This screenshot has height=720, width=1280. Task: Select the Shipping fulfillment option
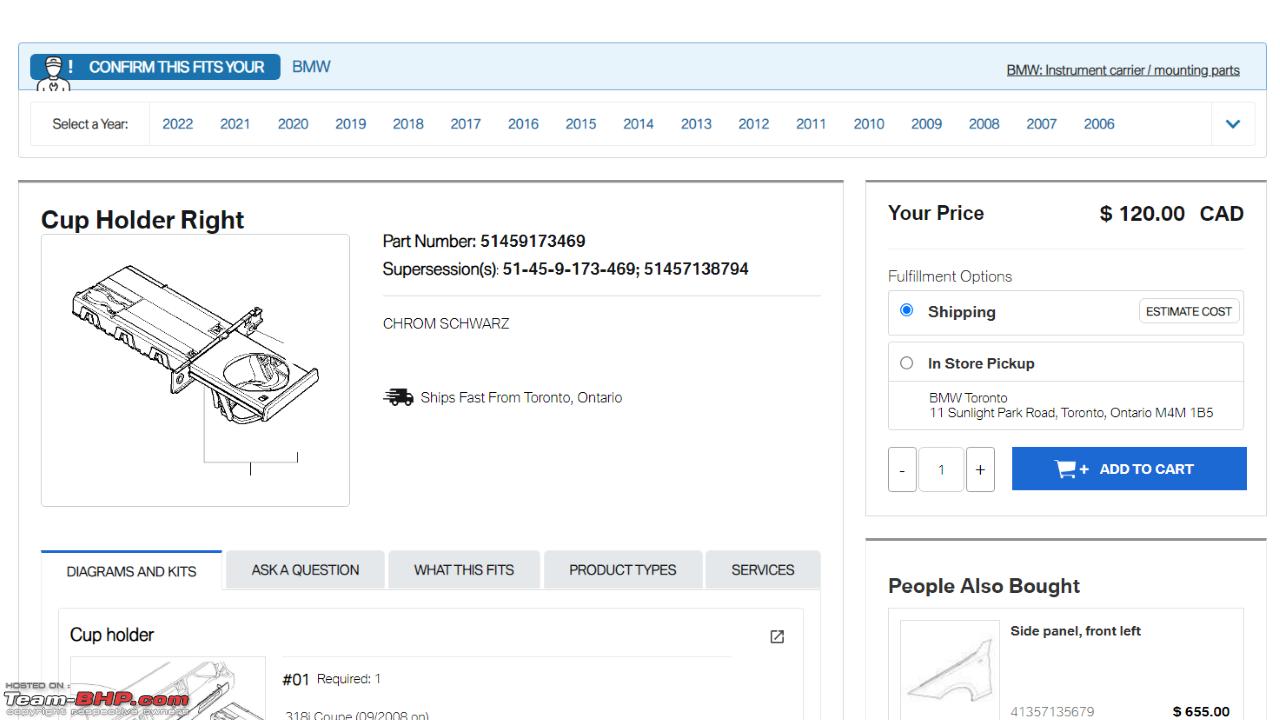point(906,310)
